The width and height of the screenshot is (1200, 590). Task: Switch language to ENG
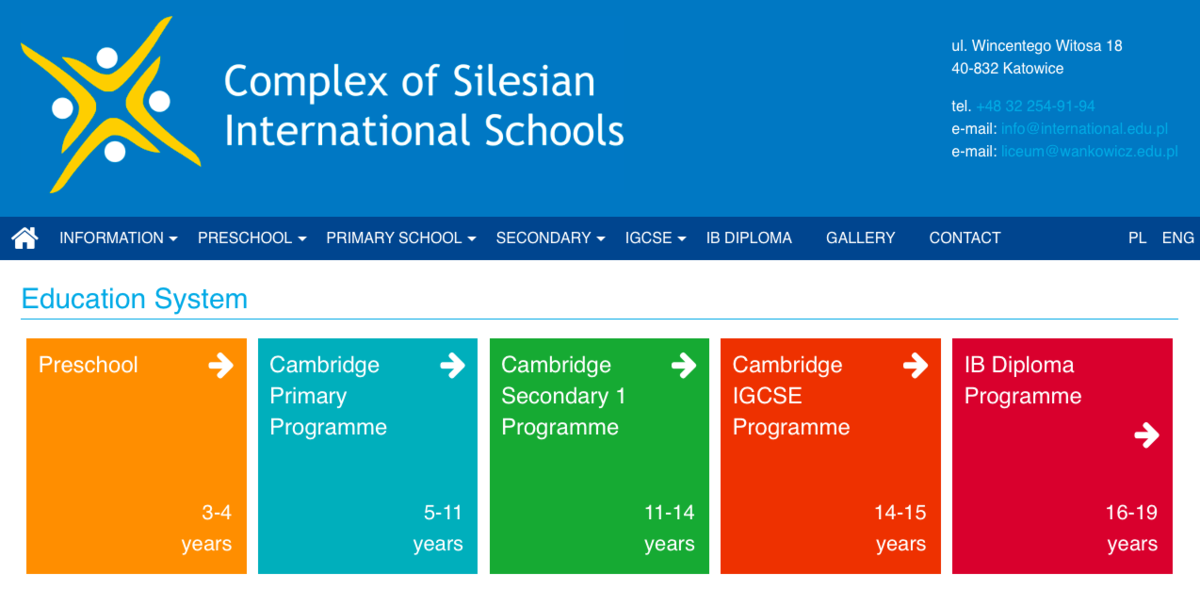(1178, 238)
